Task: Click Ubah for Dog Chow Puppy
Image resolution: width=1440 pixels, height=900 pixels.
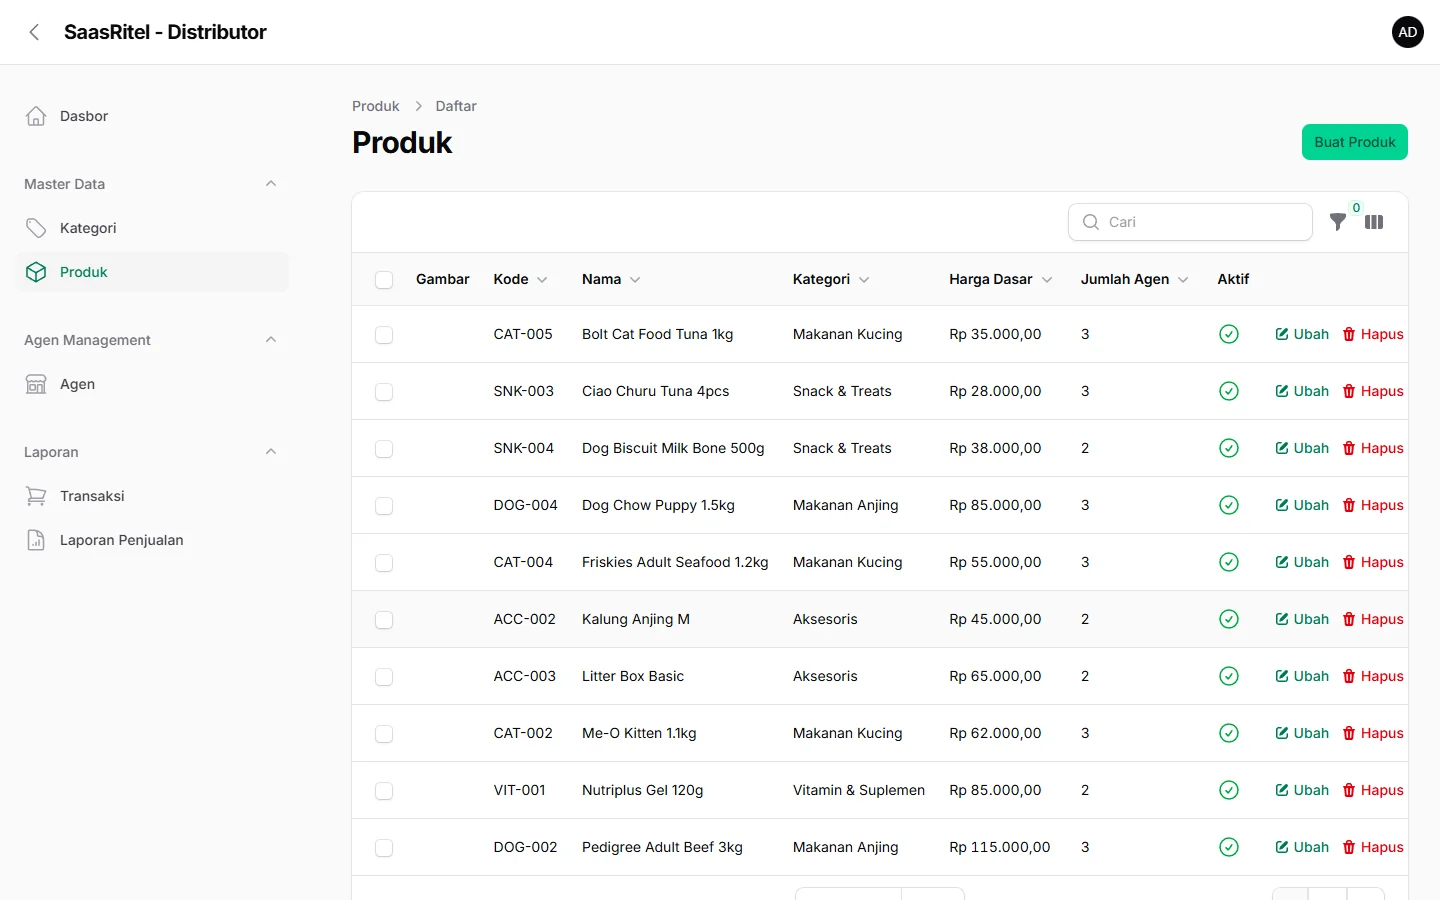Action: pyautogui.click(x=1302, y=505)
